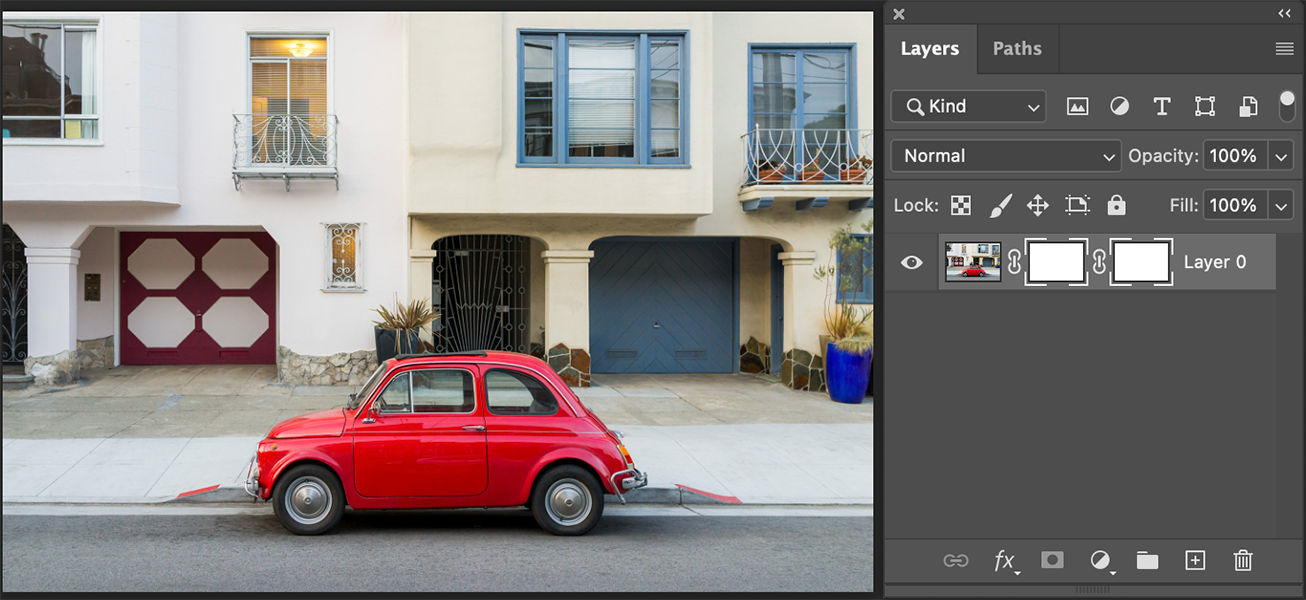
Task: Add a new layer
Action: [1195, 561]
